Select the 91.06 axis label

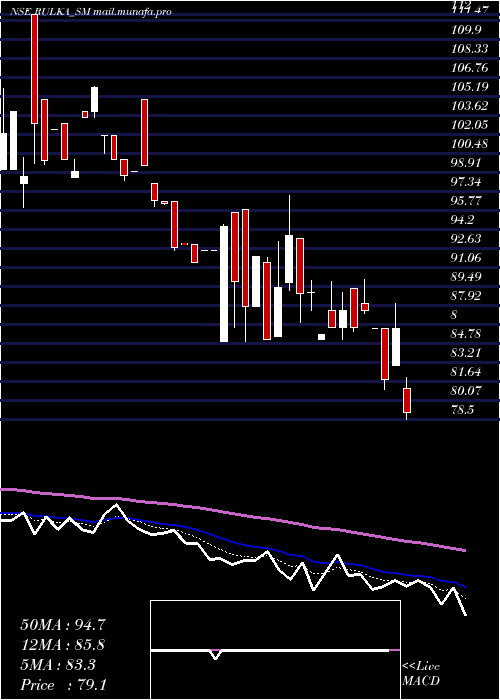tap(466, 258)
